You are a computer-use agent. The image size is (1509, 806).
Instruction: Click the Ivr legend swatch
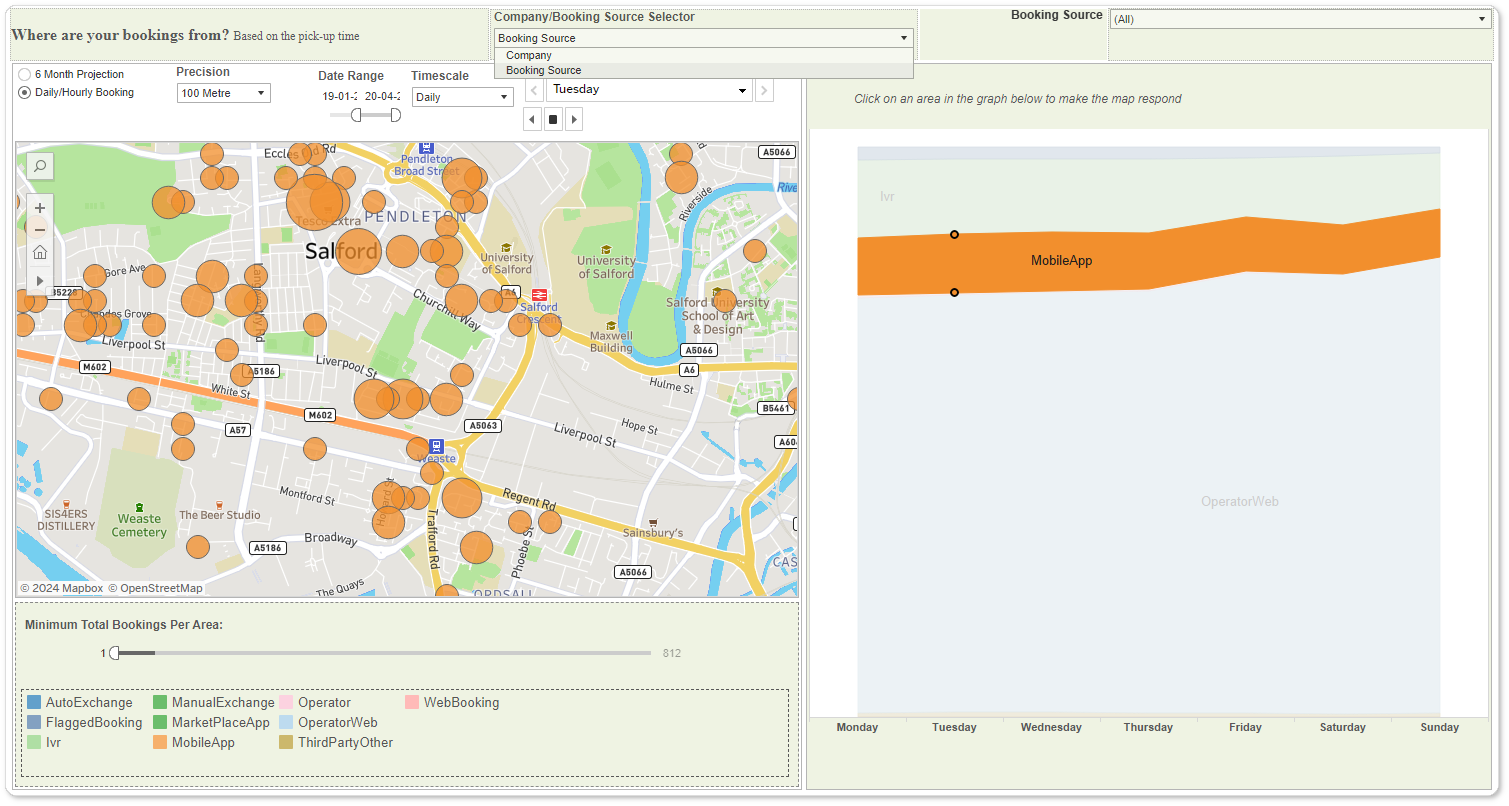tap(34, 743)
